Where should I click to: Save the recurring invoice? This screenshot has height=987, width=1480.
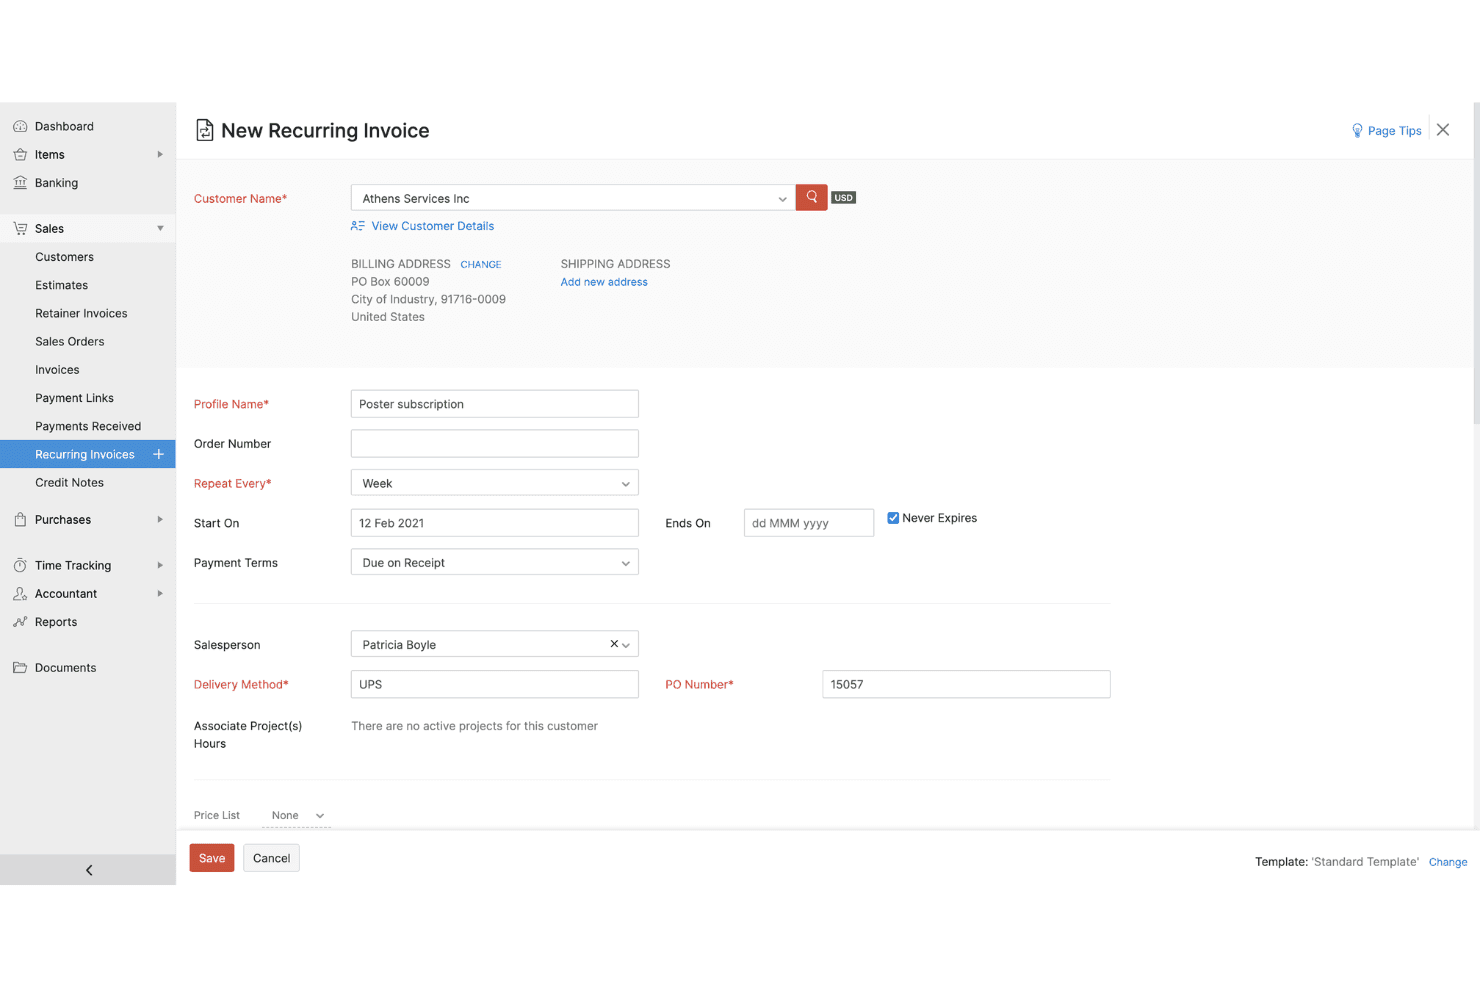click(212, 858)
